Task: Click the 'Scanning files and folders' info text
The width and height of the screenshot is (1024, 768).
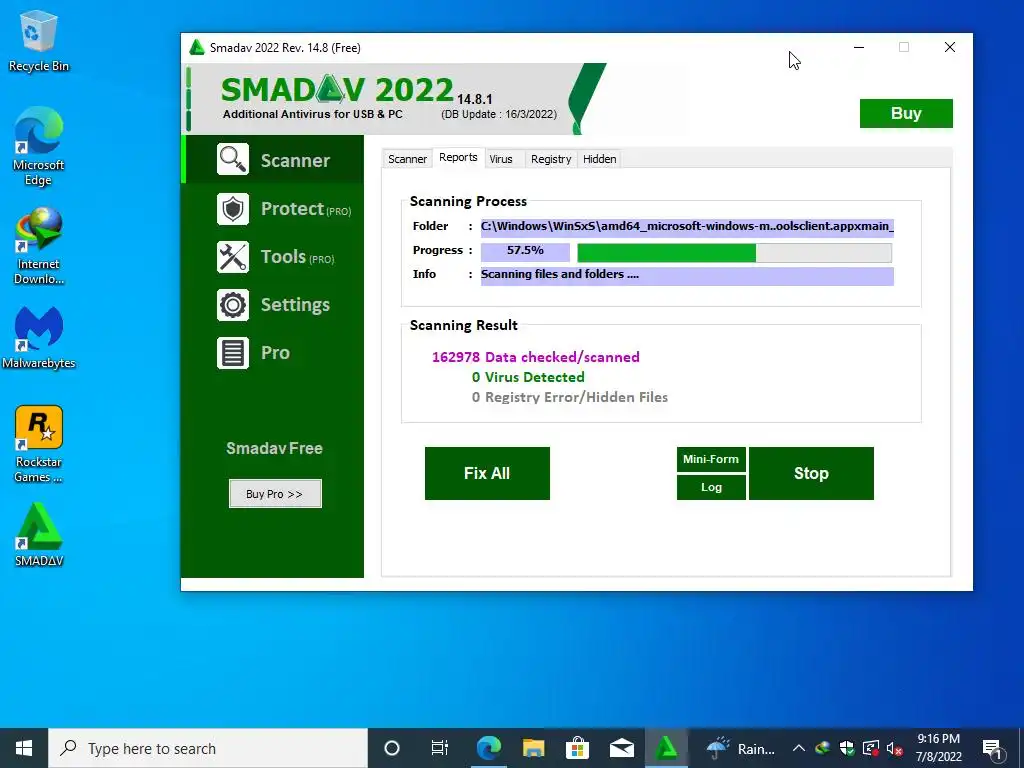Action: click(560, 274)
